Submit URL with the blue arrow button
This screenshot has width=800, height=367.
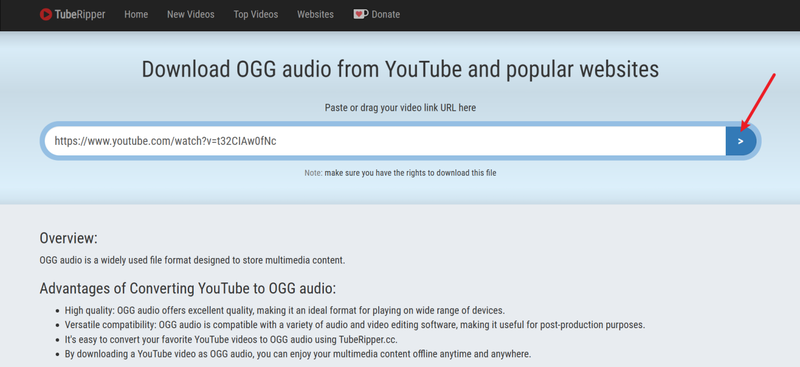pos(741,141)
